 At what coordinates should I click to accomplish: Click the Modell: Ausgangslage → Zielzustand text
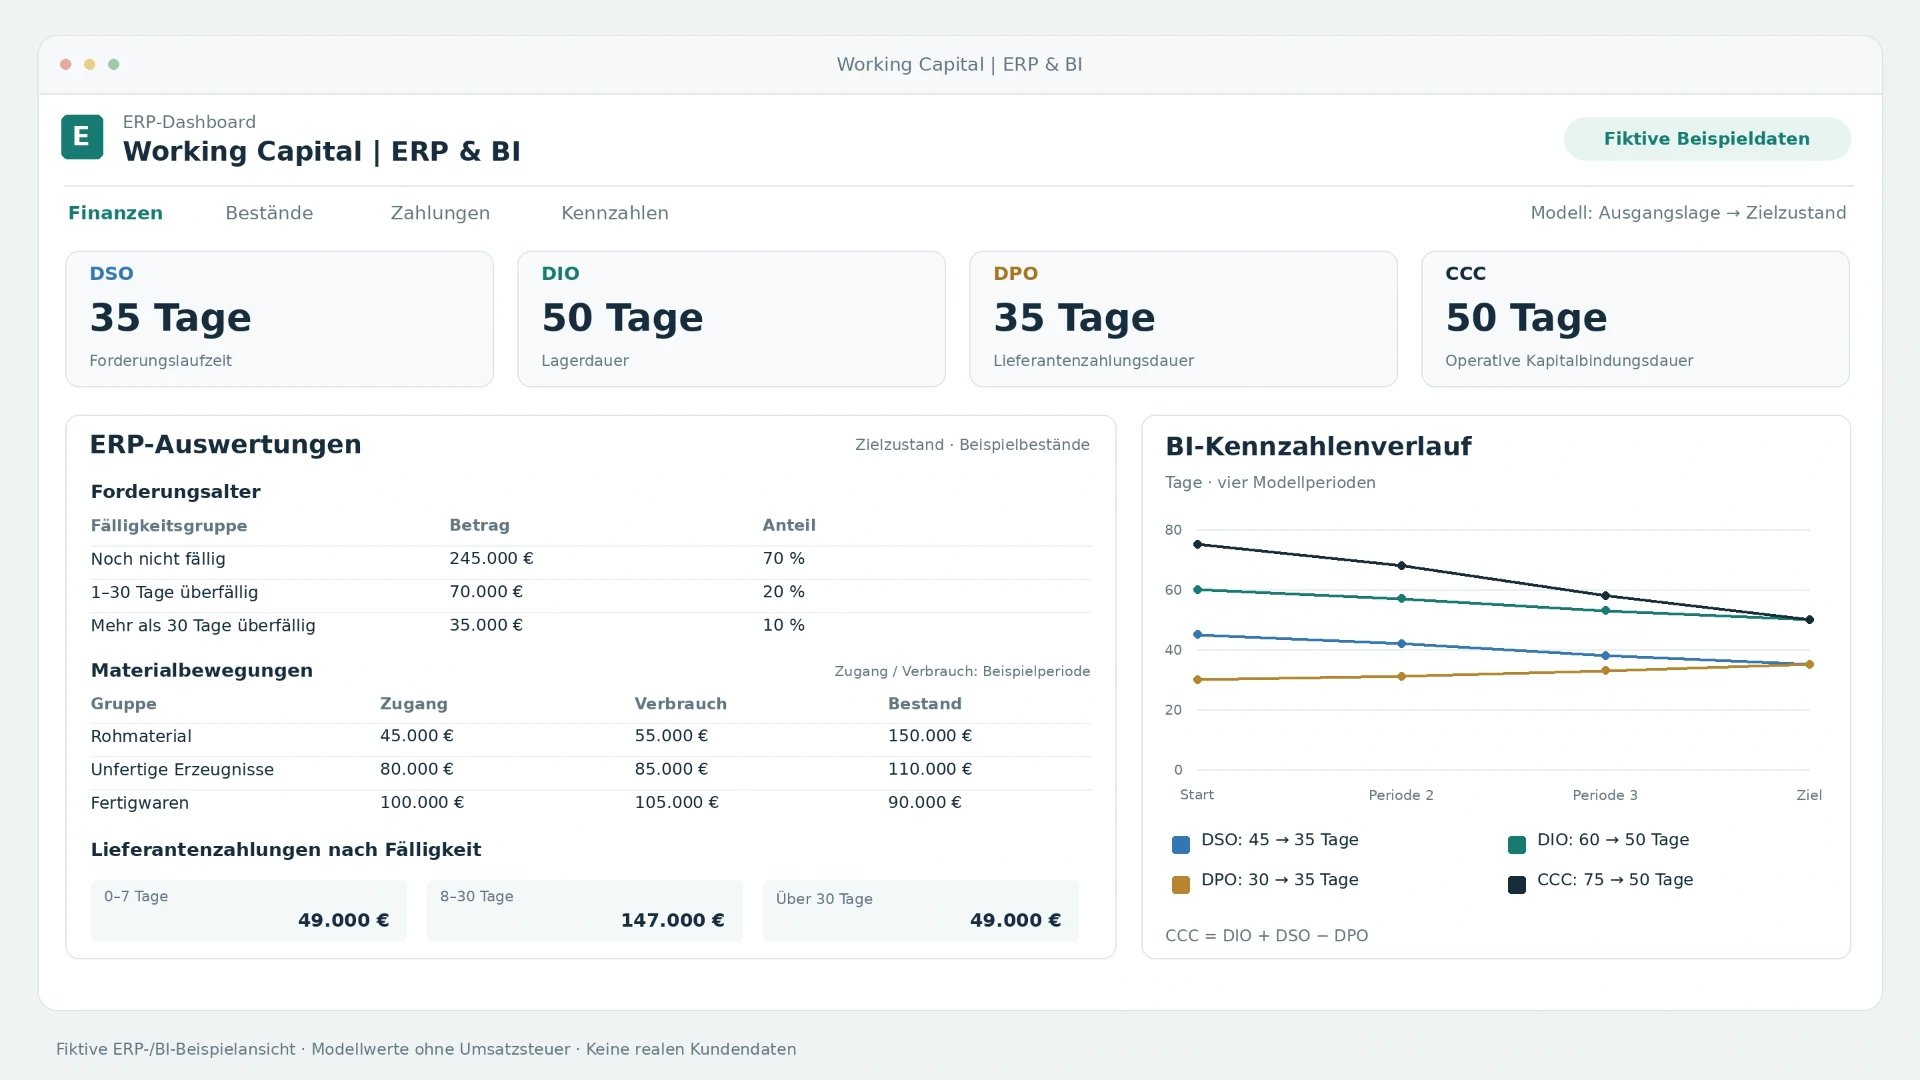(x=1689, y=213)
